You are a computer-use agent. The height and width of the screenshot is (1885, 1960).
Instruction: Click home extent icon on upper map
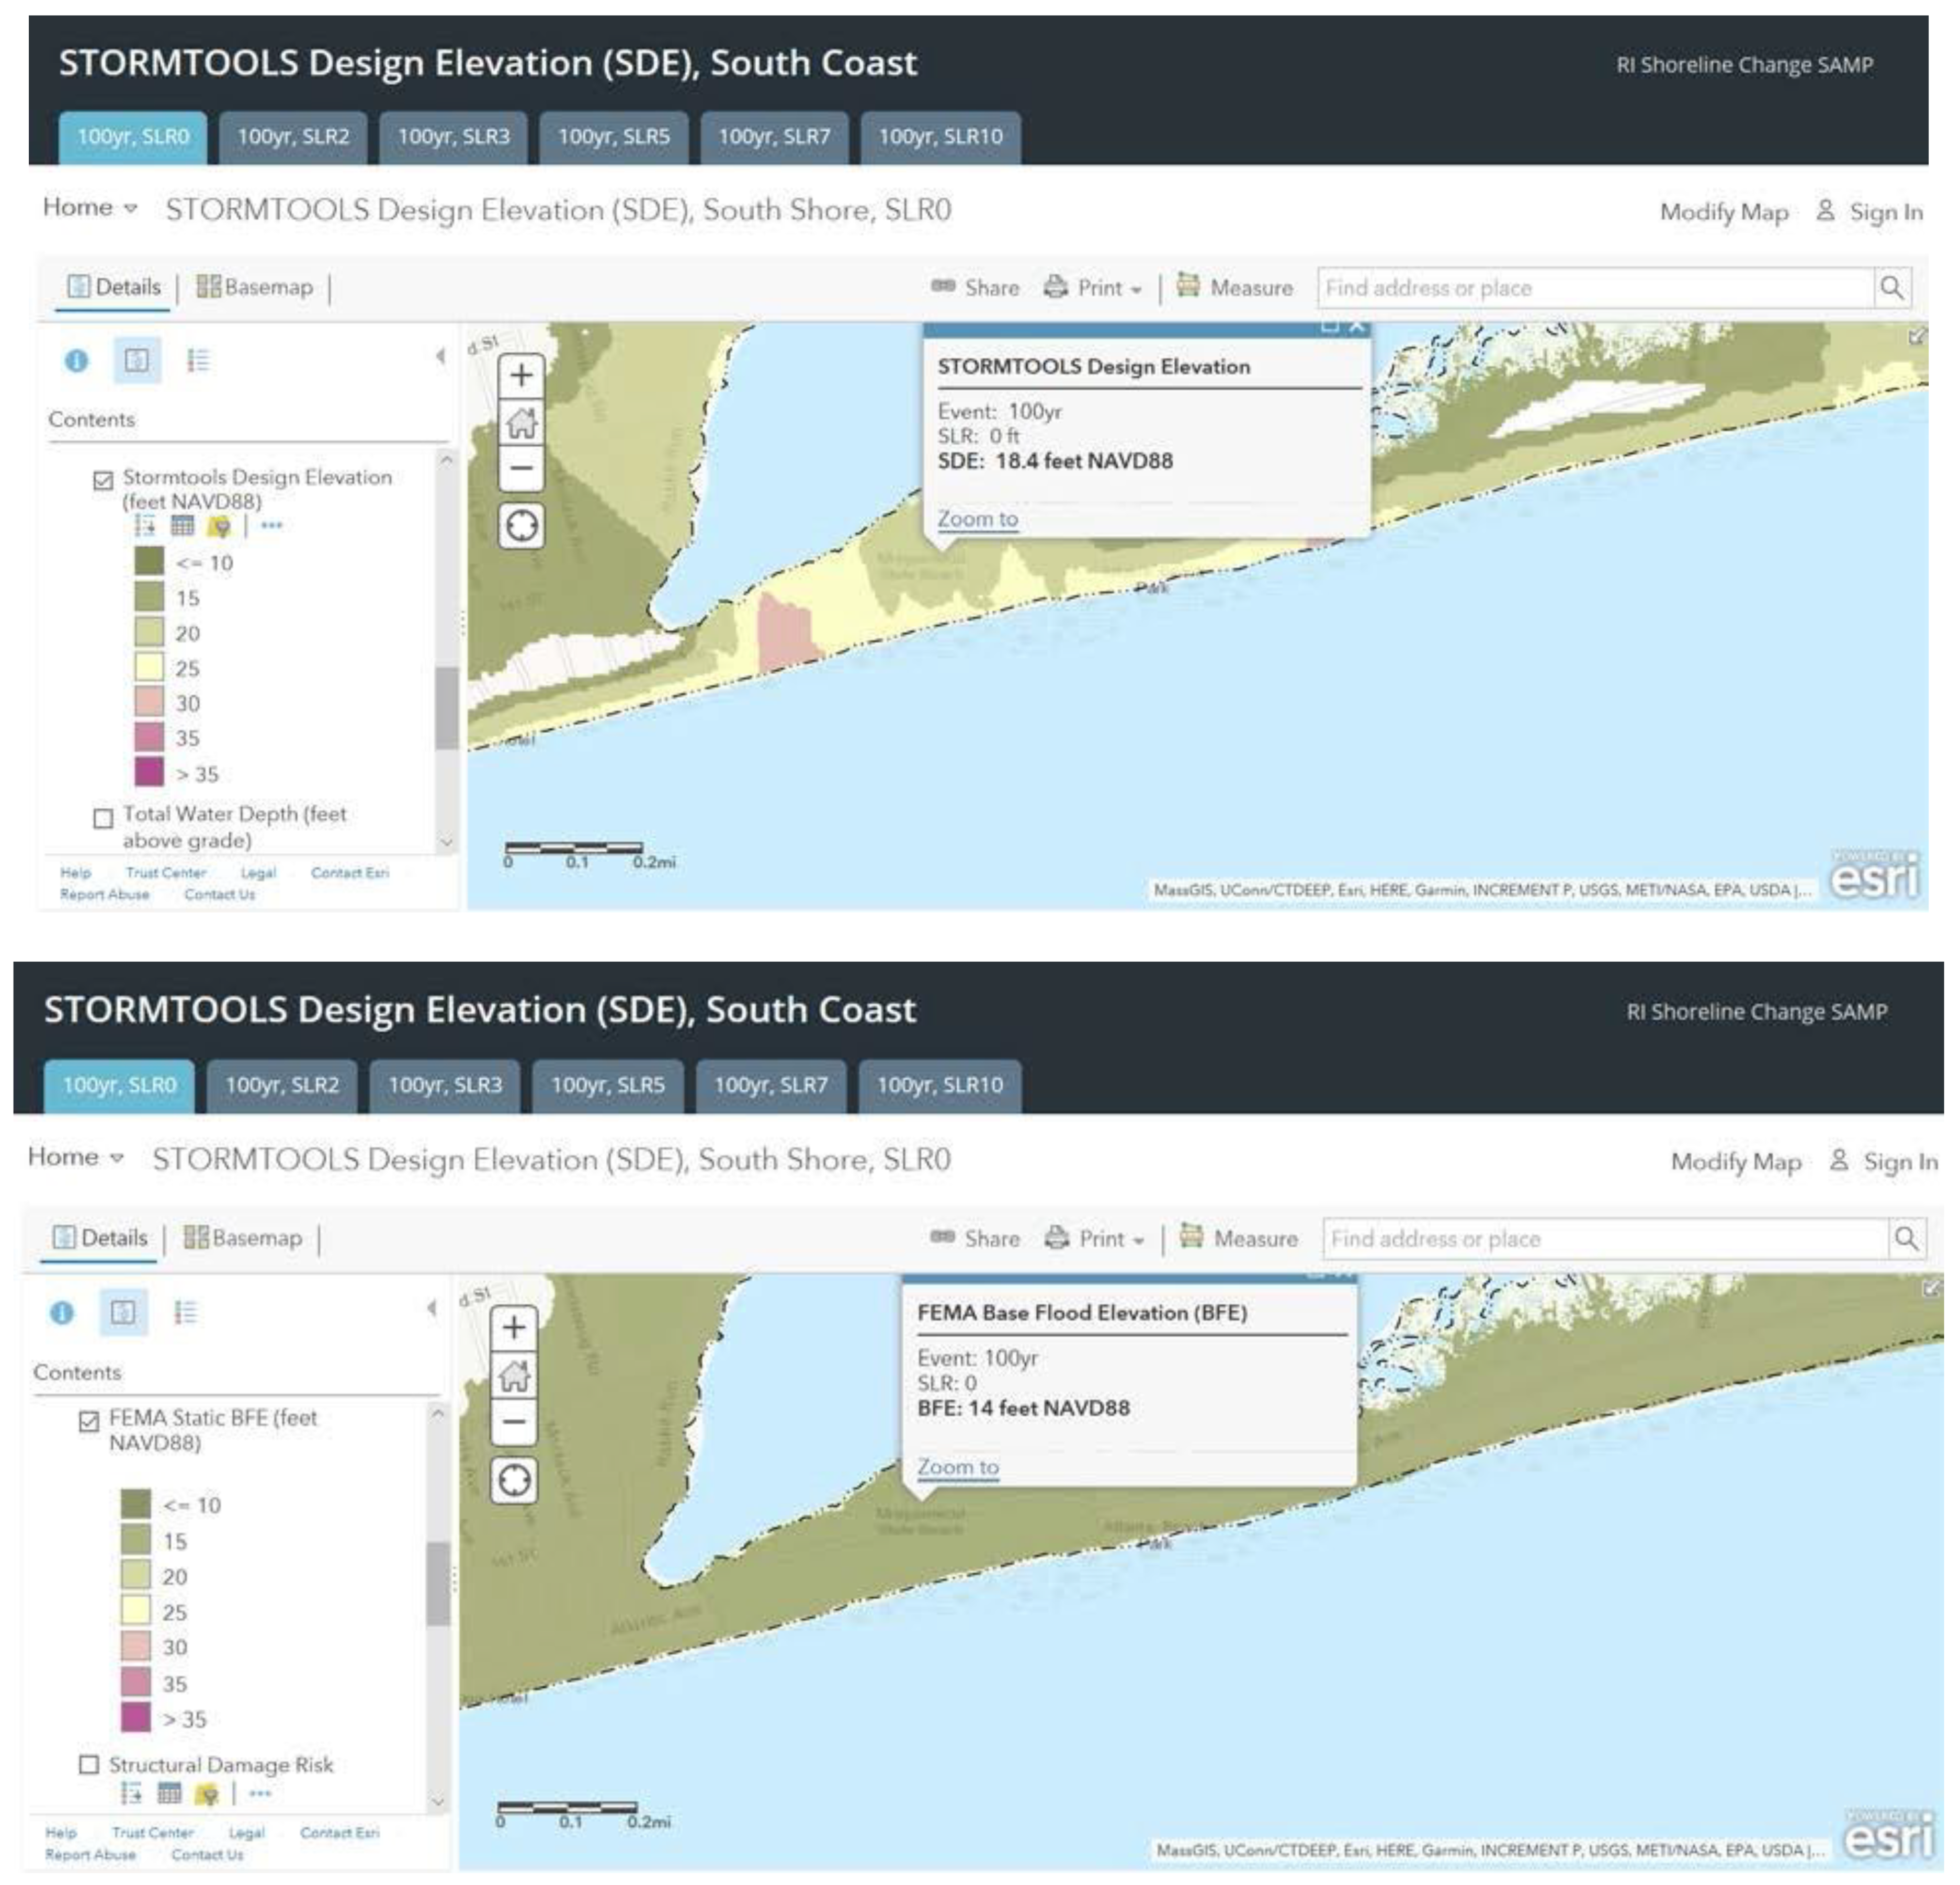pyautogui.click(x=521, y=423)
